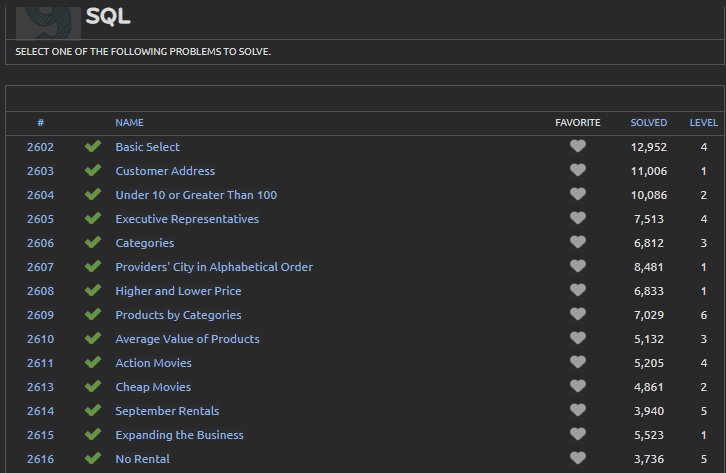Open Products by Categories problem
Image resolution: width=726 pixels, height=473 pixels.
(178, 315)
